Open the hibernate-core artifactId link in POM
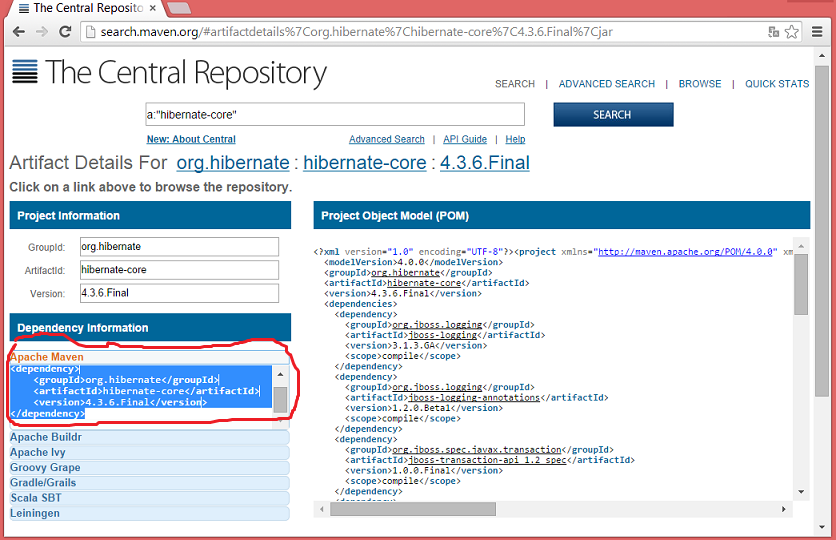Viewport: 836px width, 540px height. tap(423, 283)
